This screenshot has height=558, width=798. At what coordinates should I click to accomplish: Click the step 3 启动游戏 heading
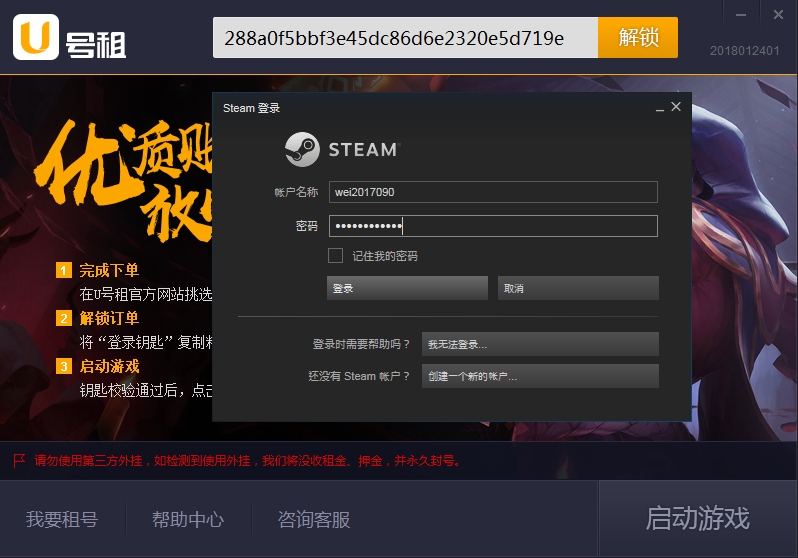click(109, 366)
